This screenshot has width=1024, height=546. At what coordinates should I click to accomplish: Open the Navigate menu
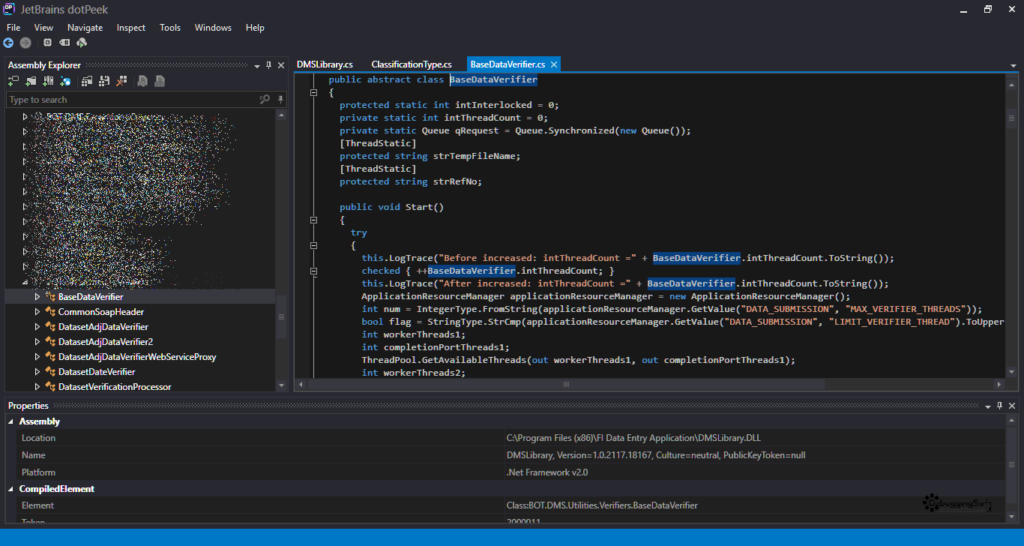click(x=85, y=27)
